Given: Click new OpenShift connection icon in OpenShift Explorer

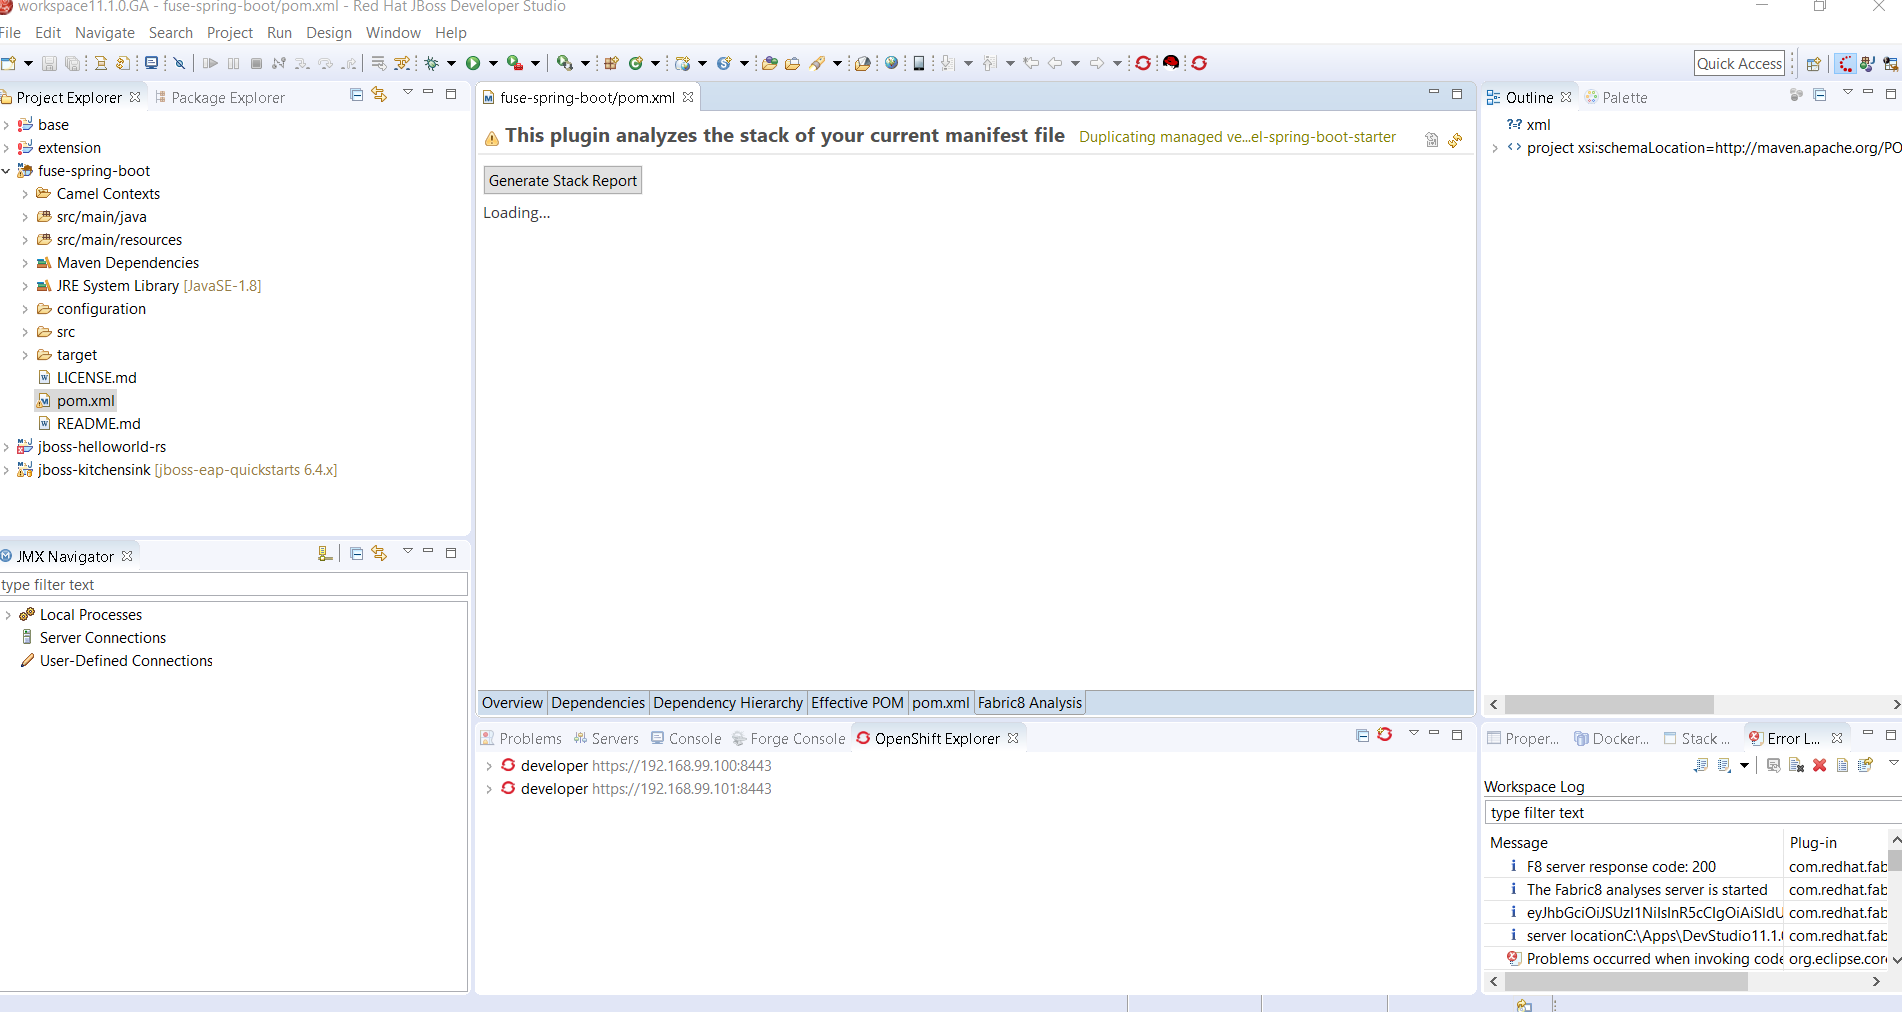Looking at the screenshot, I should (1385, 735).
